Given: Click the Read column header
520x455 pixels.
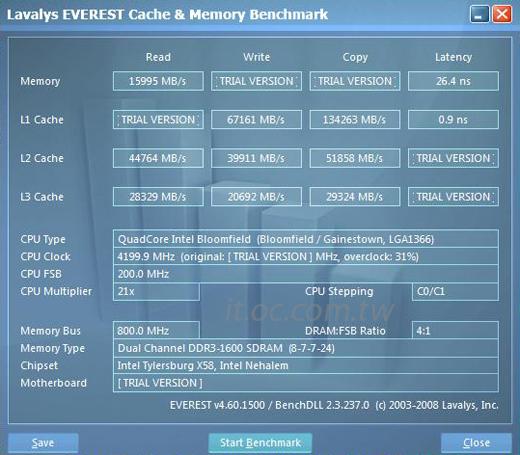Looking at the screenshot, I should click(x=158, y=57).
